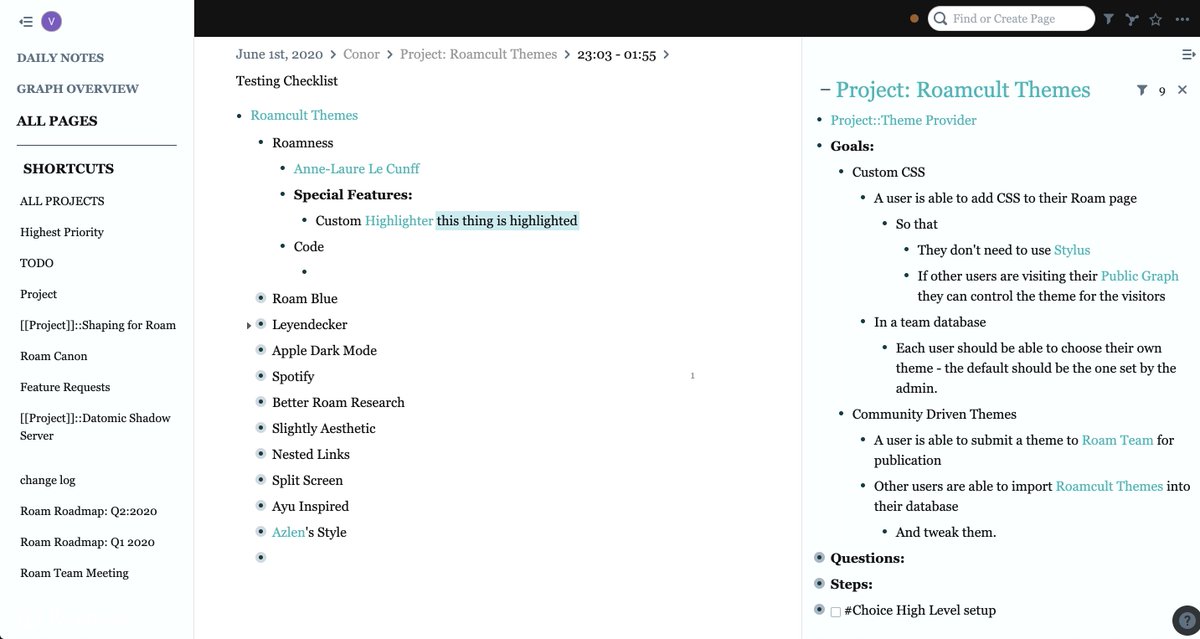Viewport: 1200px width, 639px height.
Task: Expand the Leyendecker block arrow
Action: tap(249, 325)
